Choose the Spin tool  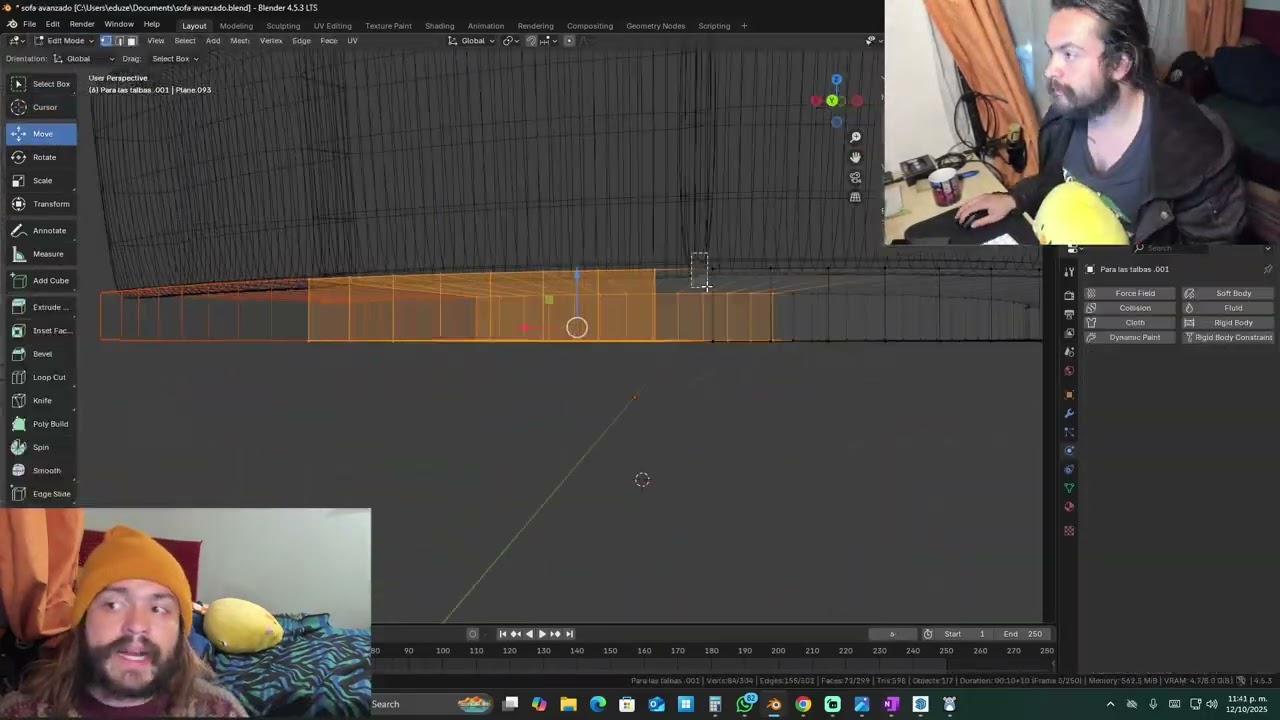(42, 447)
